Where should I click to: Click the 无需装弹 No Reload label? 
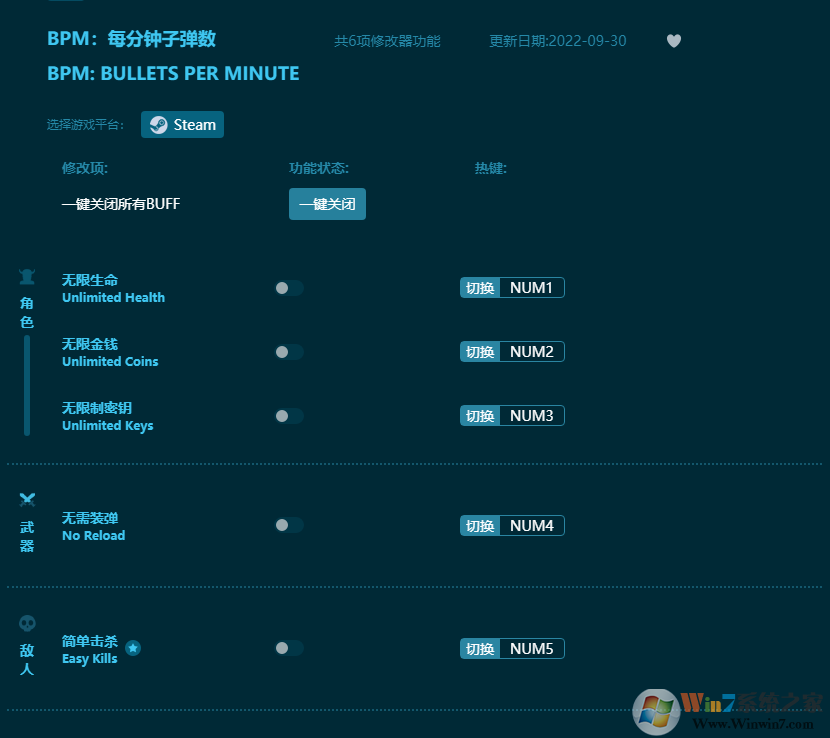(94, 526)
